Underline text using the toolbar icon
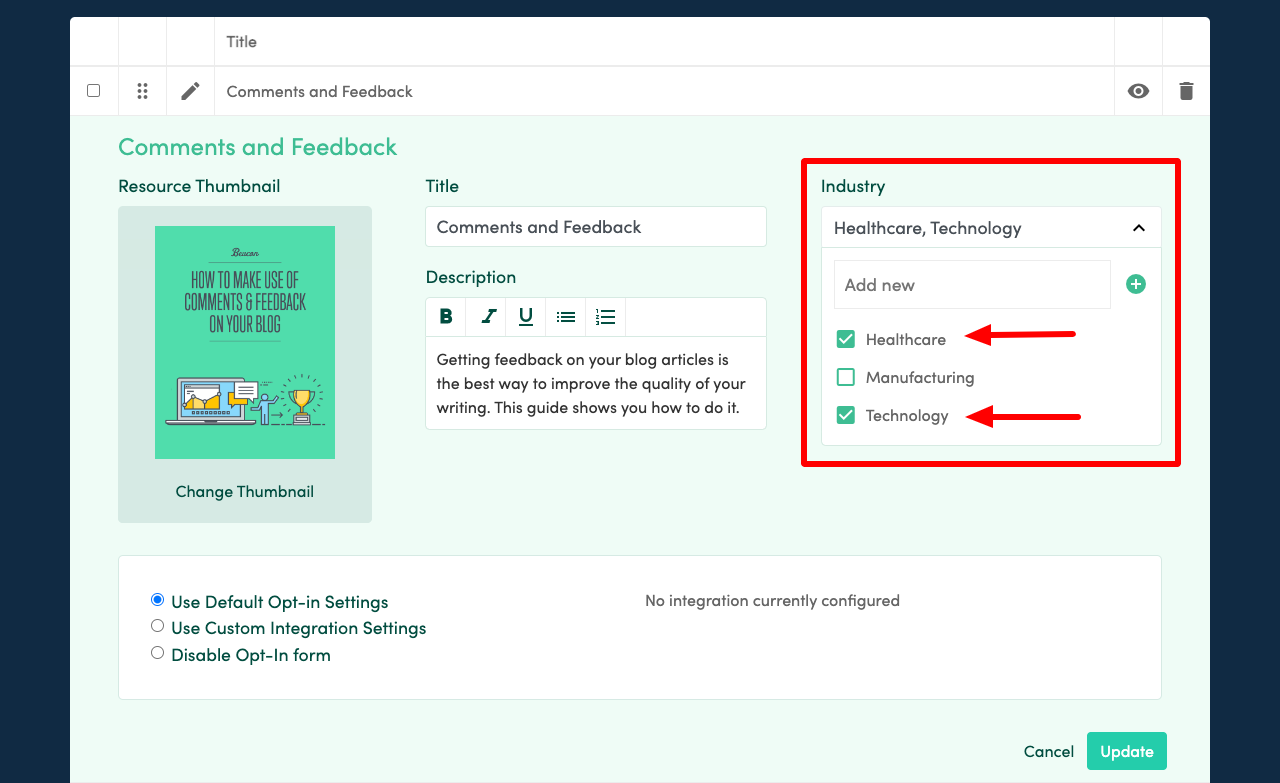The image size is (1280, 783). tap(525, 316)
